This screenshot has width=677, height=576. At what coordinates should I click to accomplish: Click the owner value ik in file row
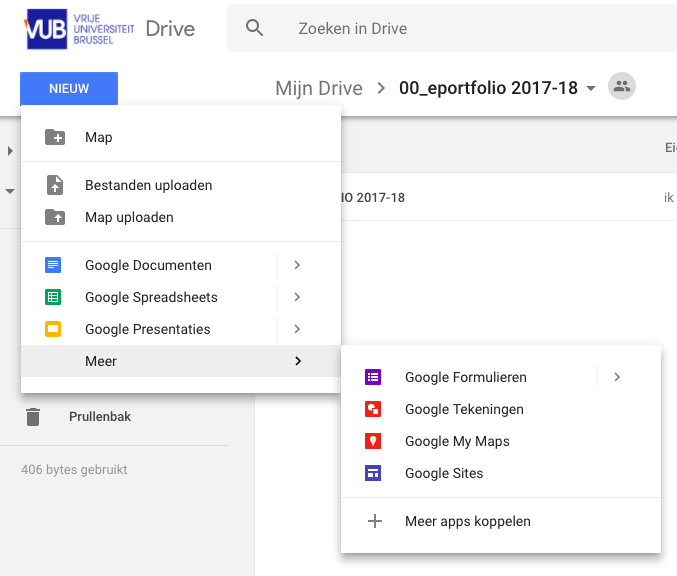pyautogui.click(x=669, y=197)
